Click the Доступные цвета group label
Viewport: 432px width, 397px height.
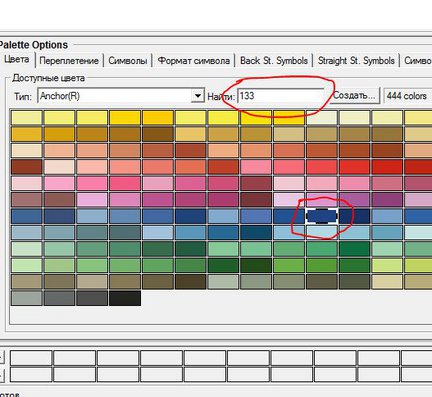48,78
